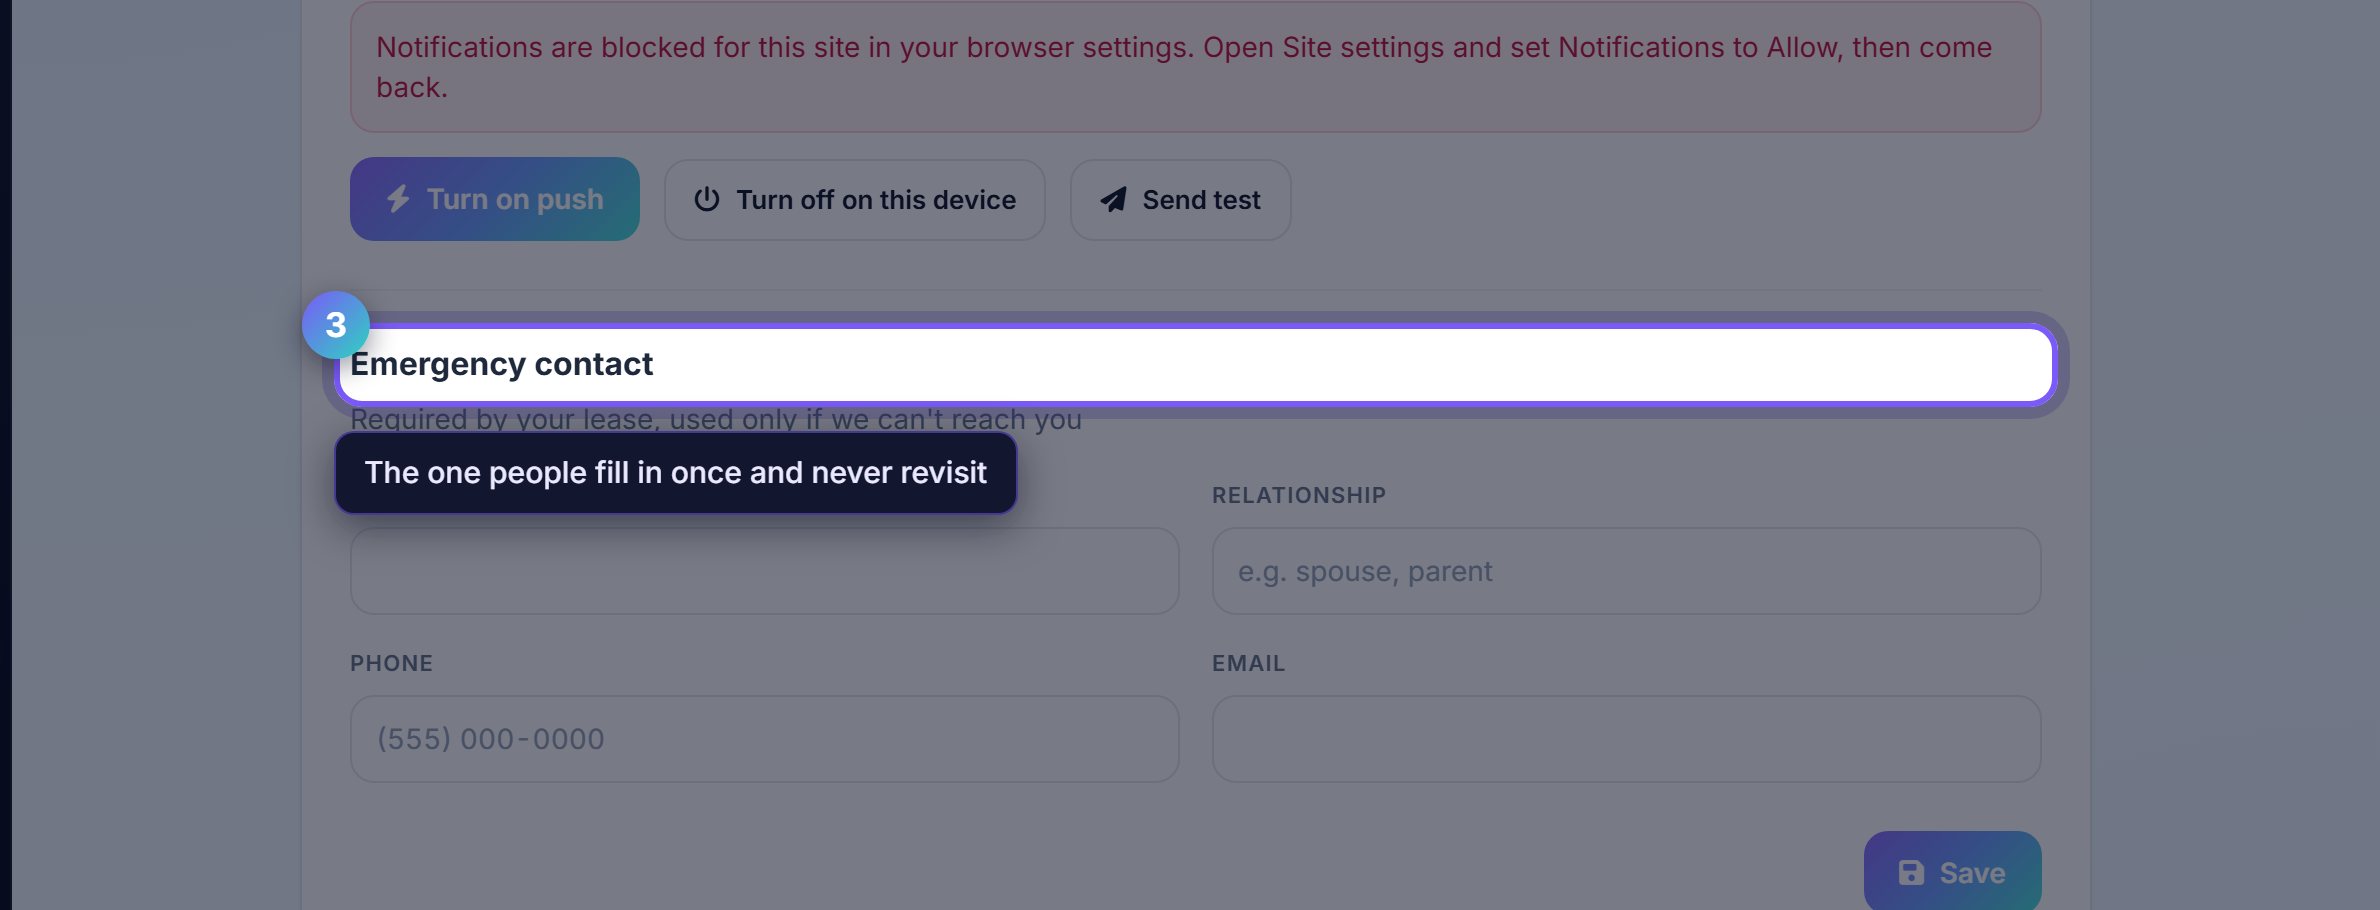Click the power icon beside Turn off on this device
This screenshot has height=910, width=2380.
click(x=707, y=199)
